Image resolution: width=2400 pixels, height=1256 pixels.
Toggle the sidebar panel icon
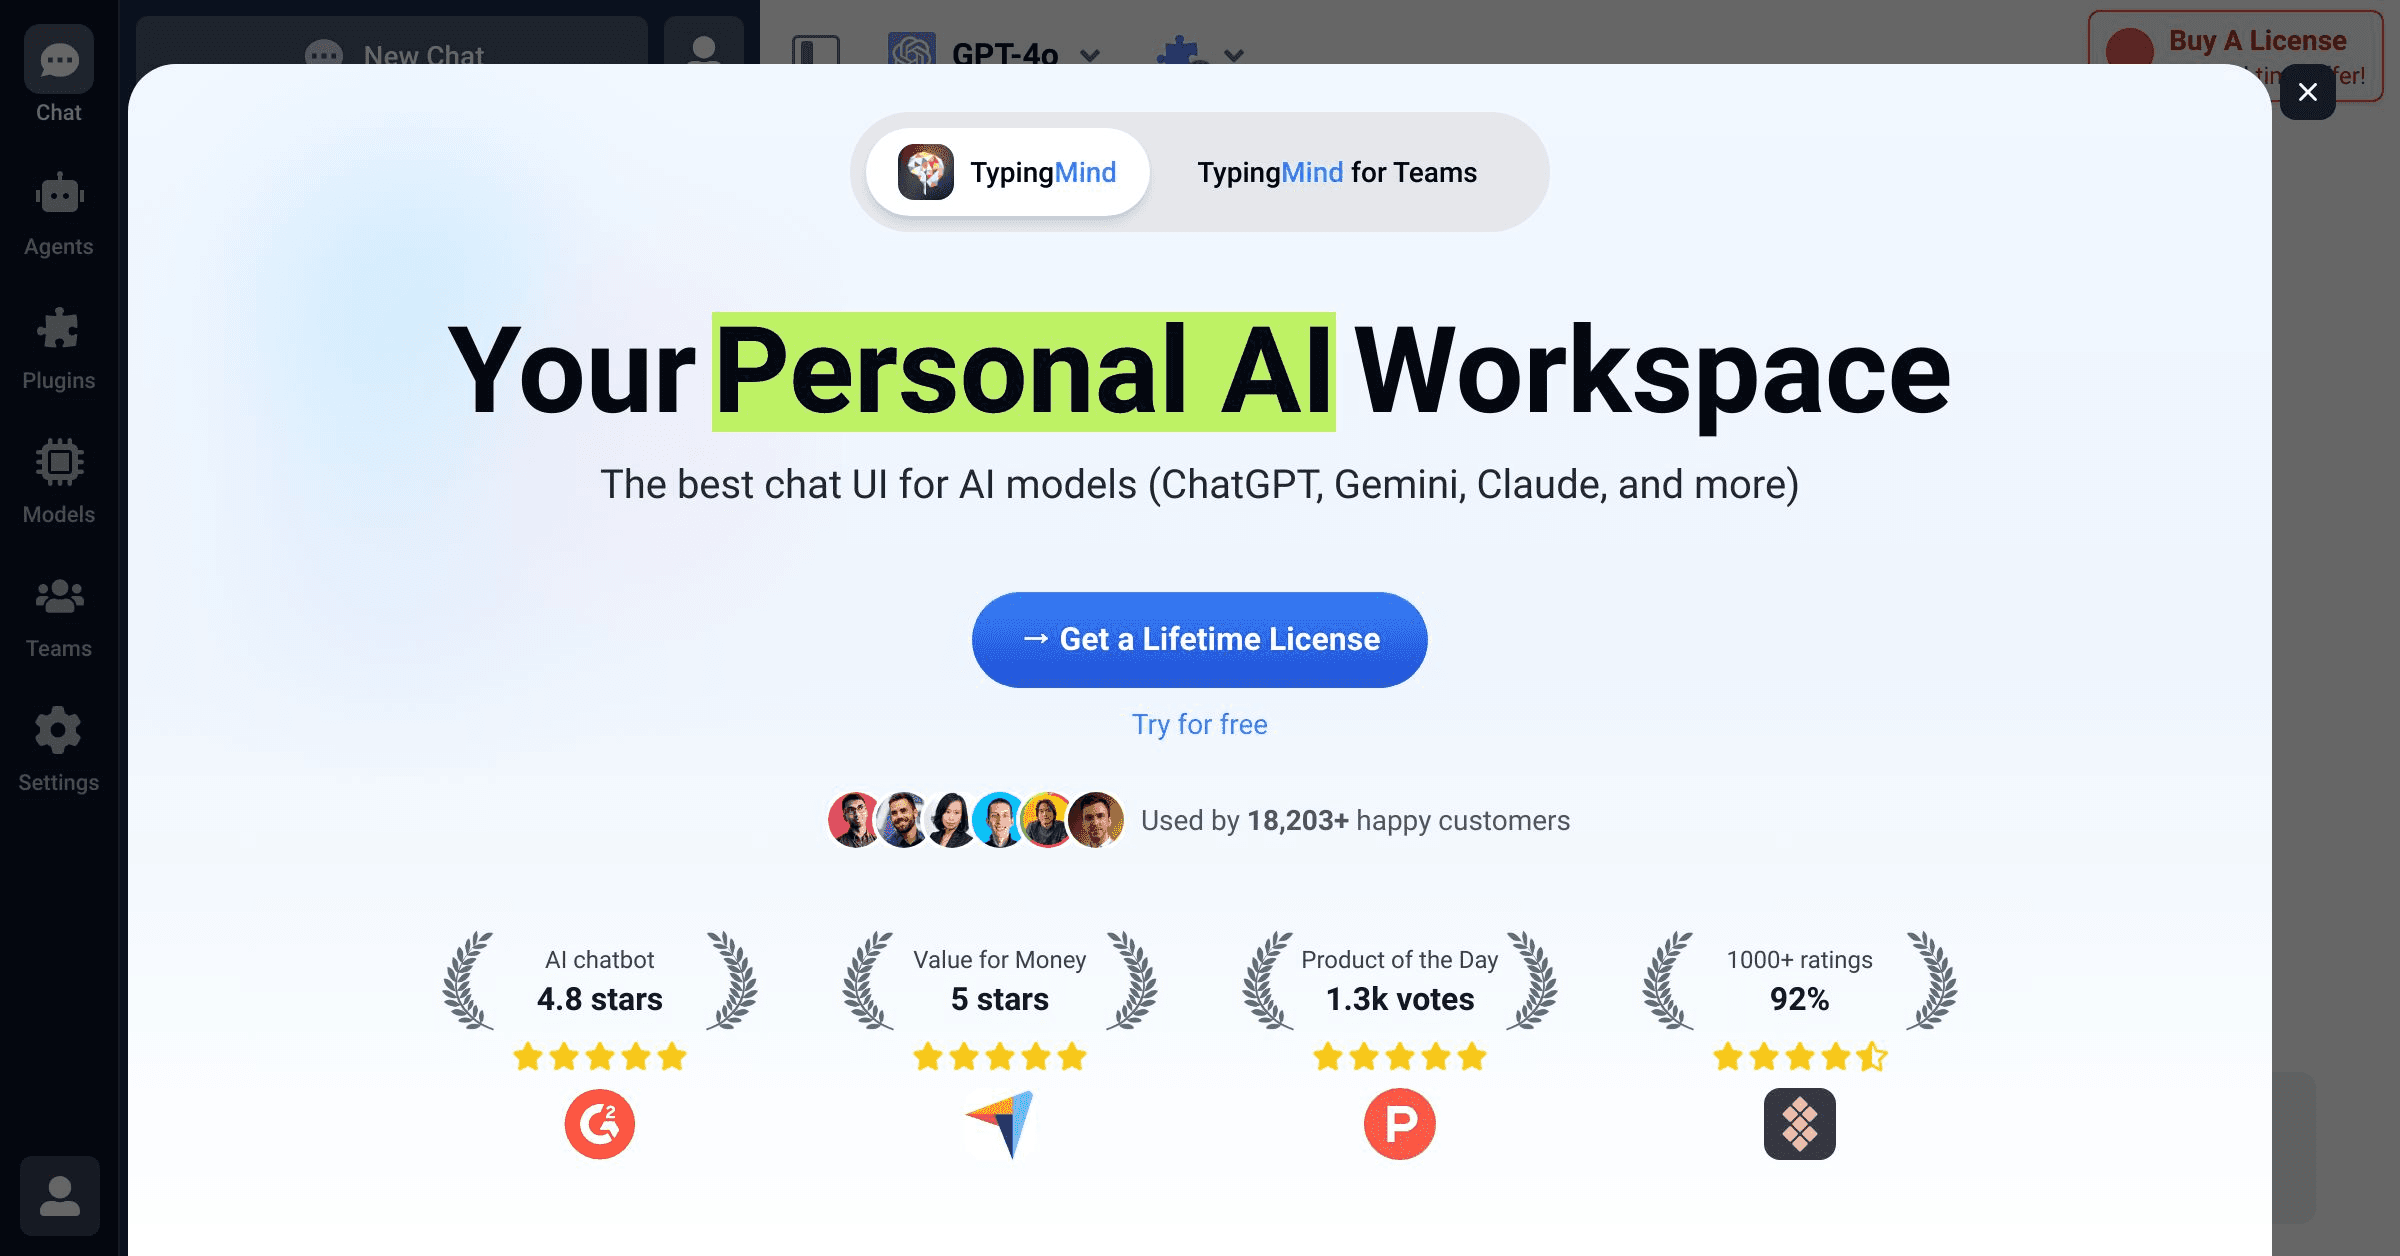point(815,50)
